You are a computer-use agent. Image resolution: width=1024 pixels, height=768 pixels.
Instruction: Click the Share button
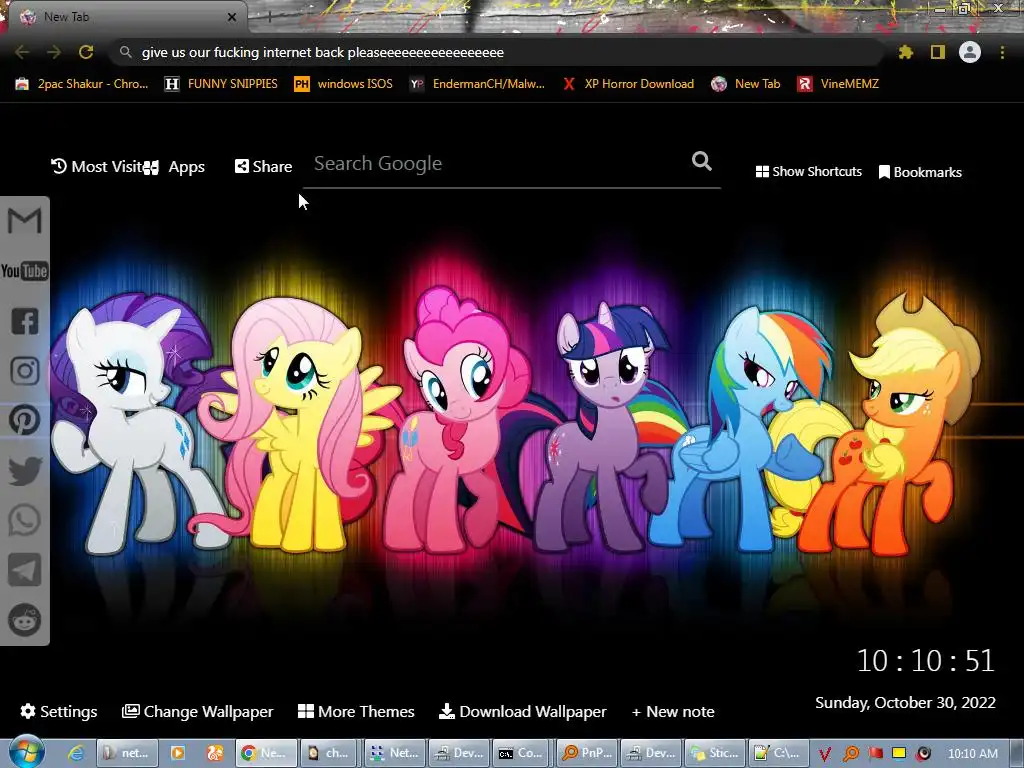point(264,167)
